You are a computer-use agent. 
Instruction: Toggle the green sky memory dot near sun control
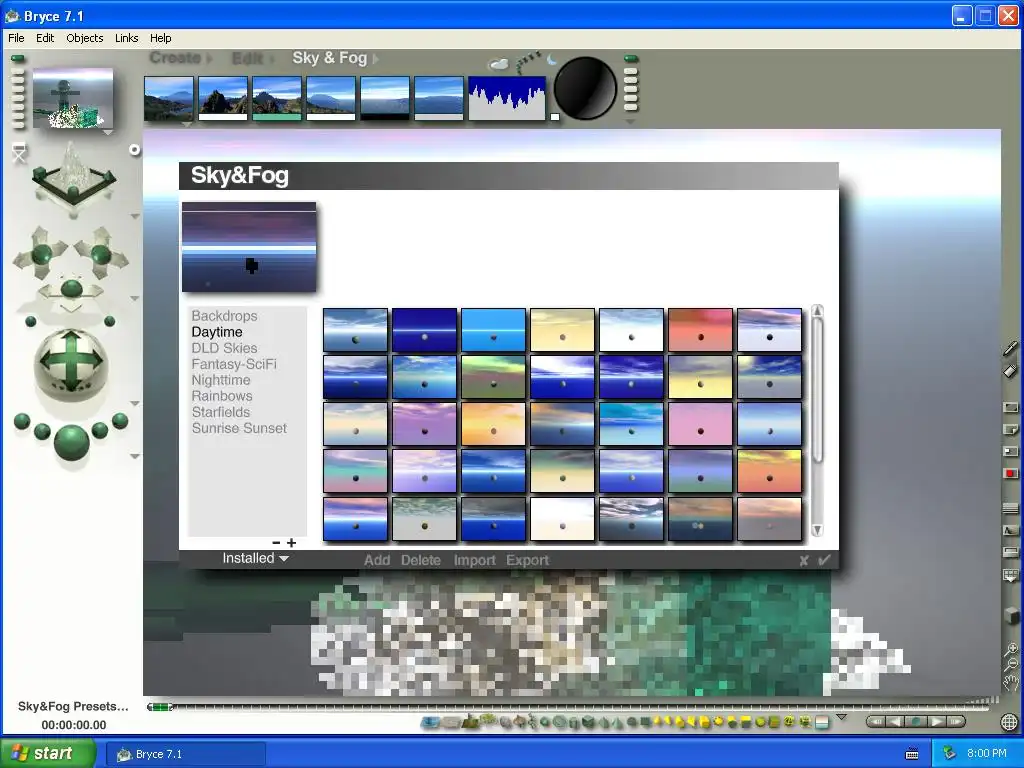tap(630, 59)
